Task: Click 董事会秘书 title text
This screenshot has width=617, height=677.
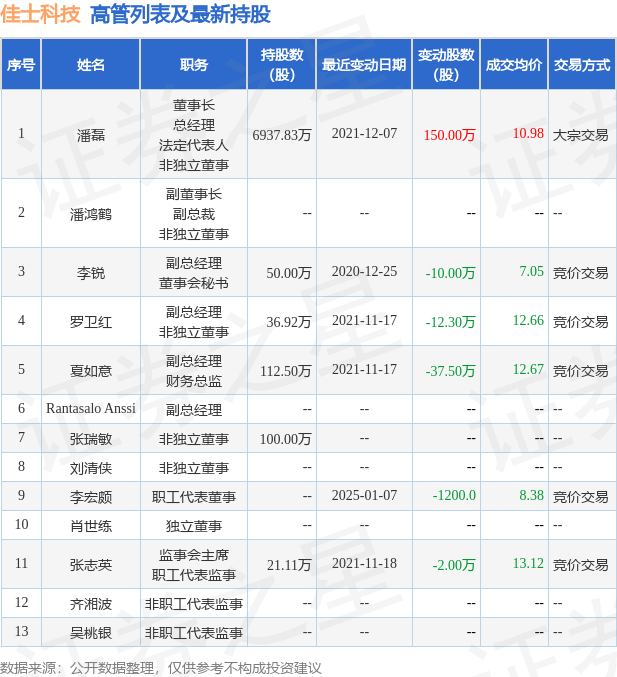Action: click(194, 283)
